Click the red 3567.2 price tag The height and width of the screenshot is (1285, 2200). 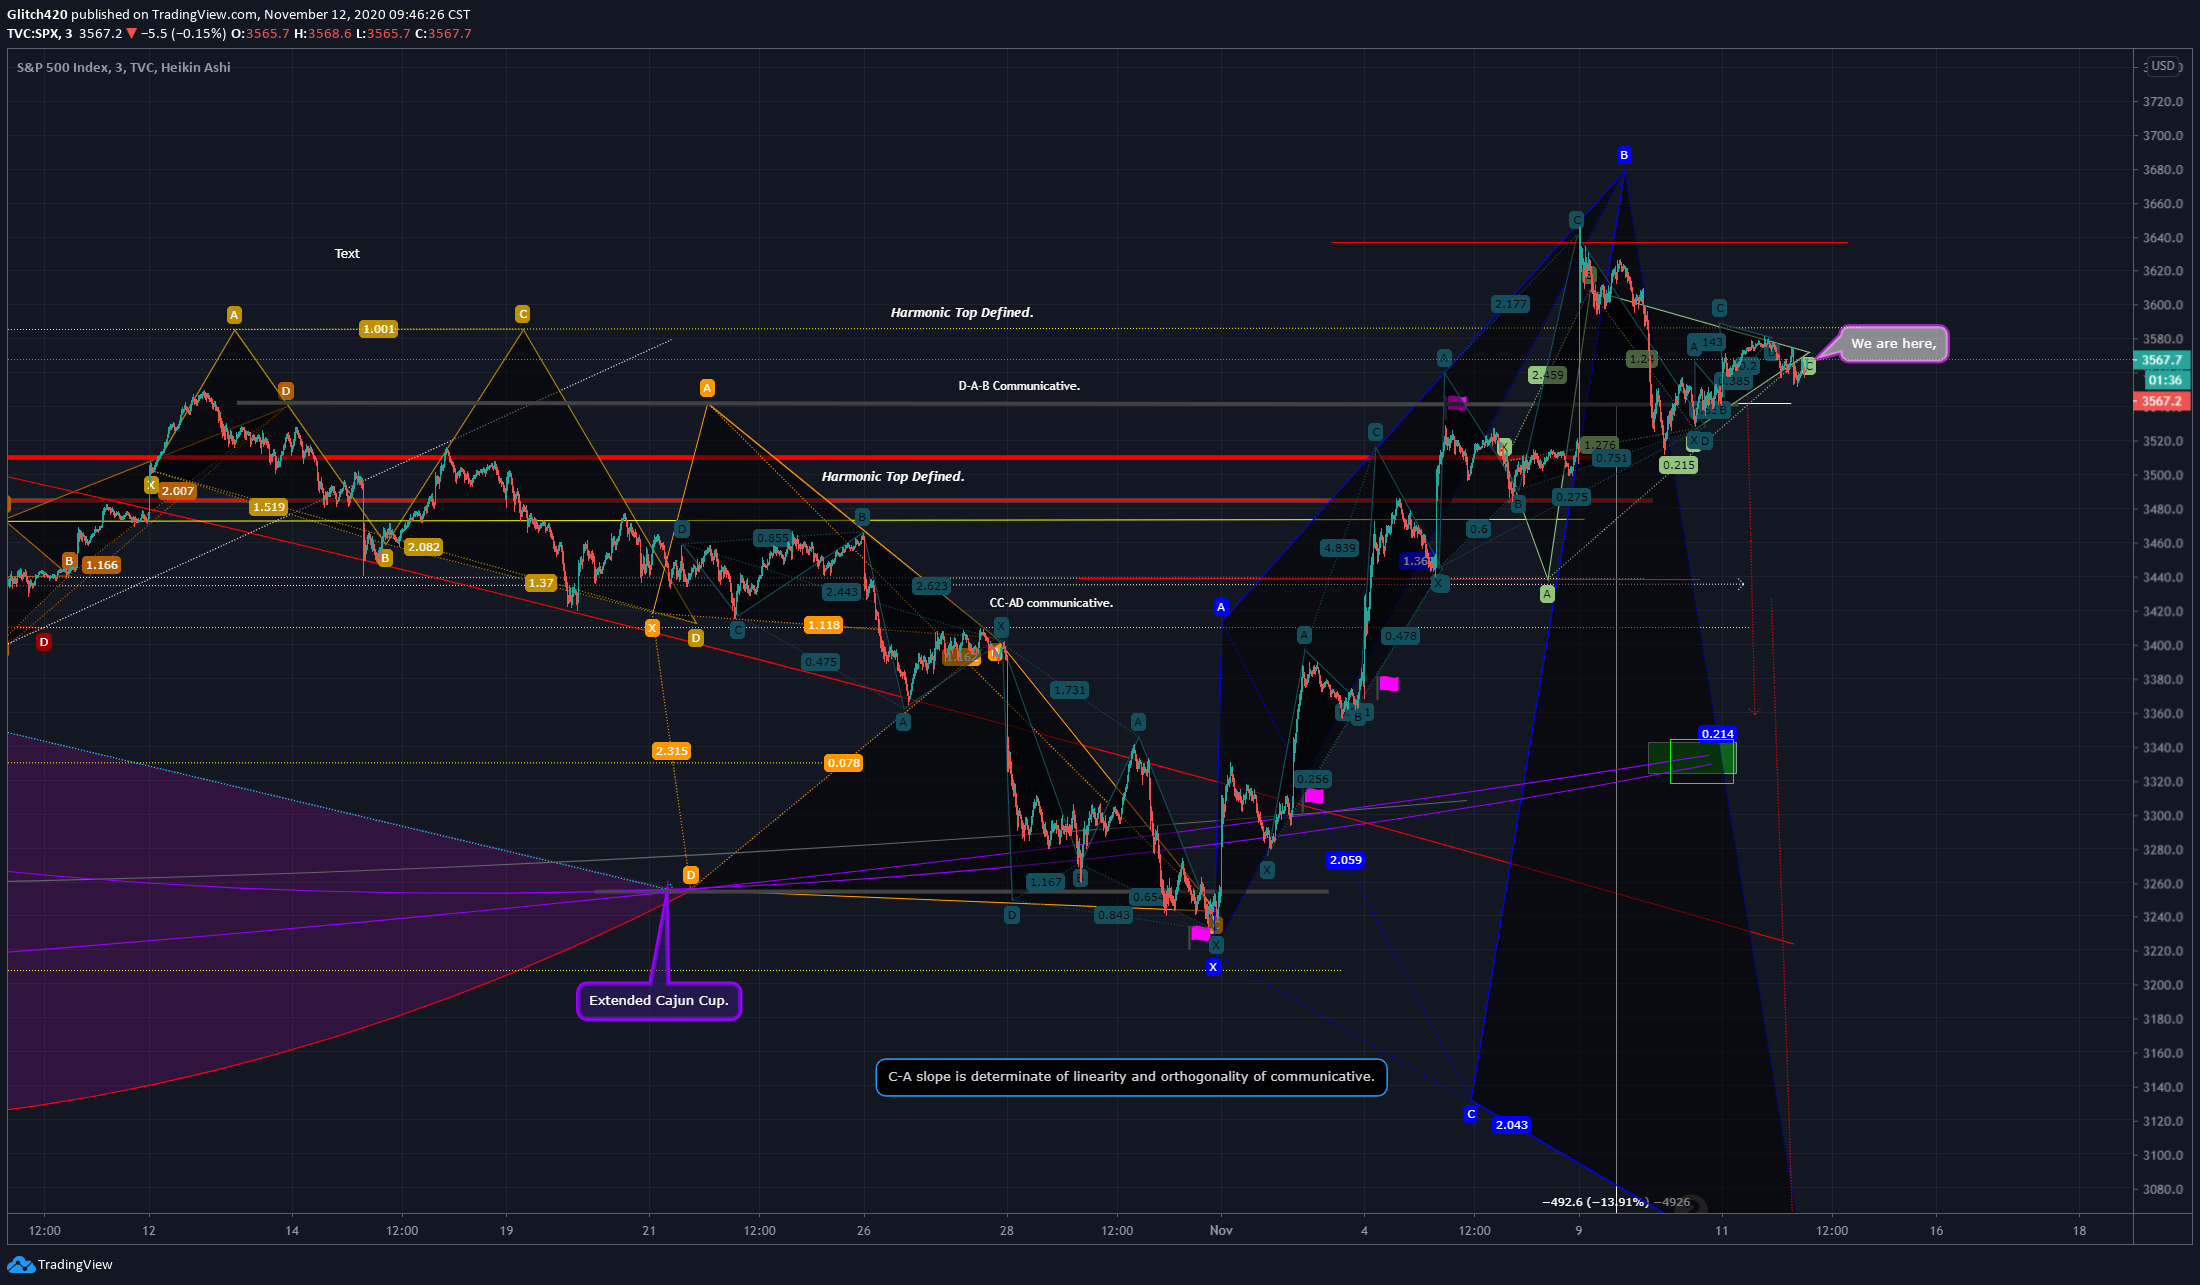(2161, 401)
